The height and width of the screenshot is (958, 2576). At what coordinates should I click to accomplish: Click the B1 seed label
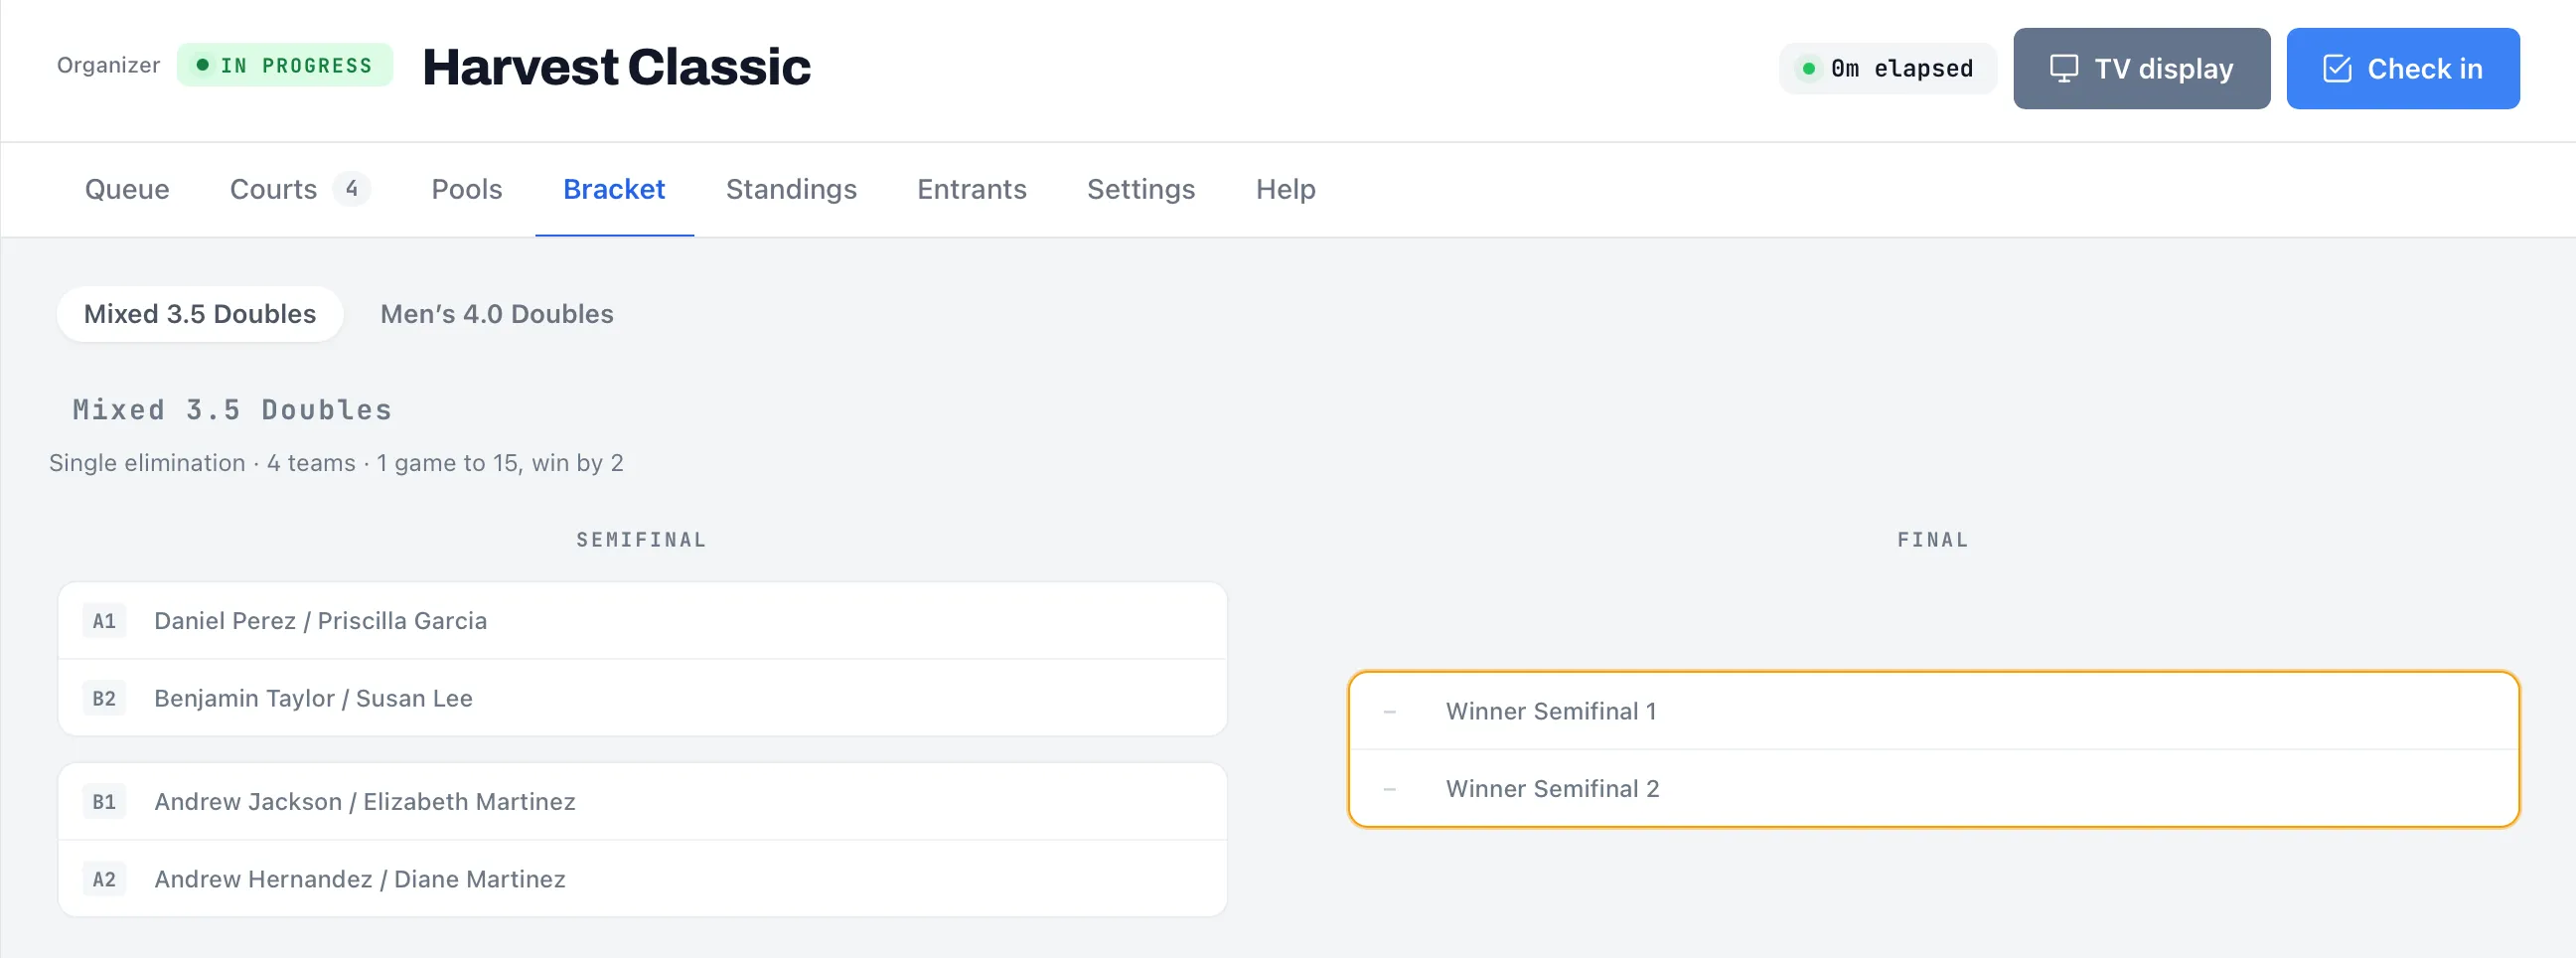pyautogui.click(x=104, y=802)
